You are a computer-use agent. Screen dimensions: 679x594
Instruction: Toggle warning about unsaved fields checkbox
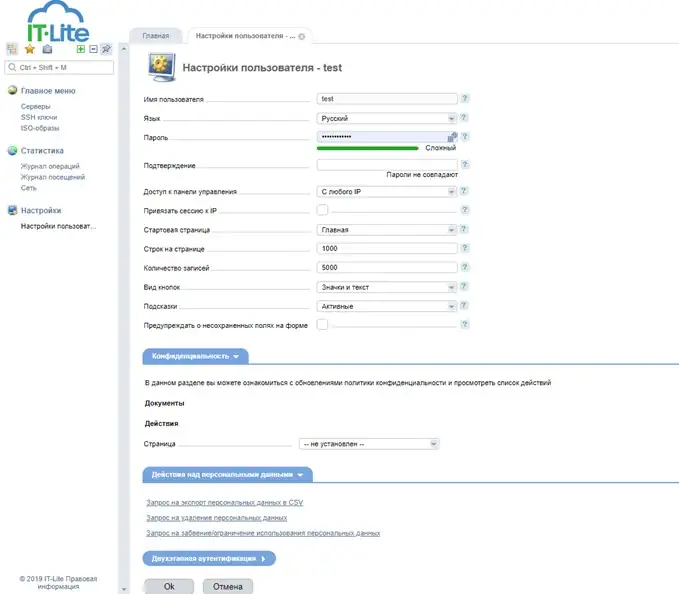coord(323,324)
